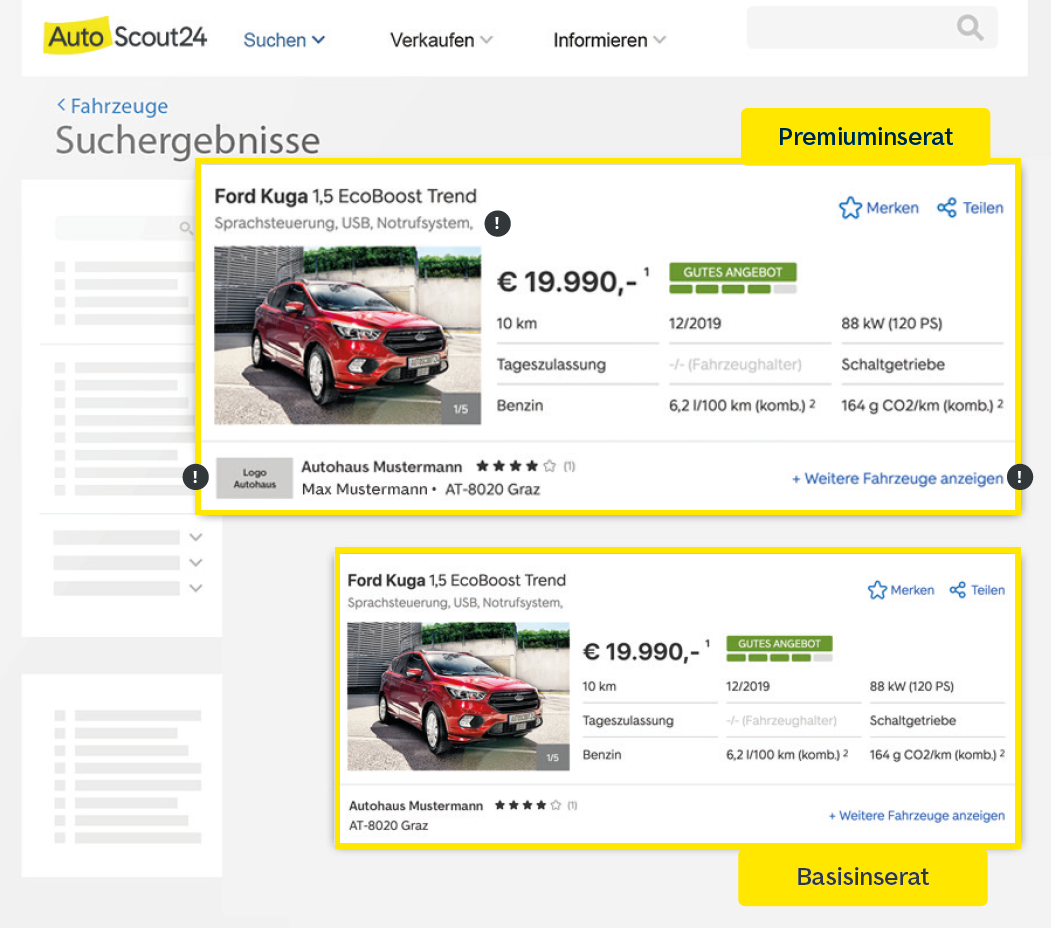Click the dealer star rating in the premium listing
Image resolution: width=1051 pixels, height=928 pixels.
(x=516, y=466)
